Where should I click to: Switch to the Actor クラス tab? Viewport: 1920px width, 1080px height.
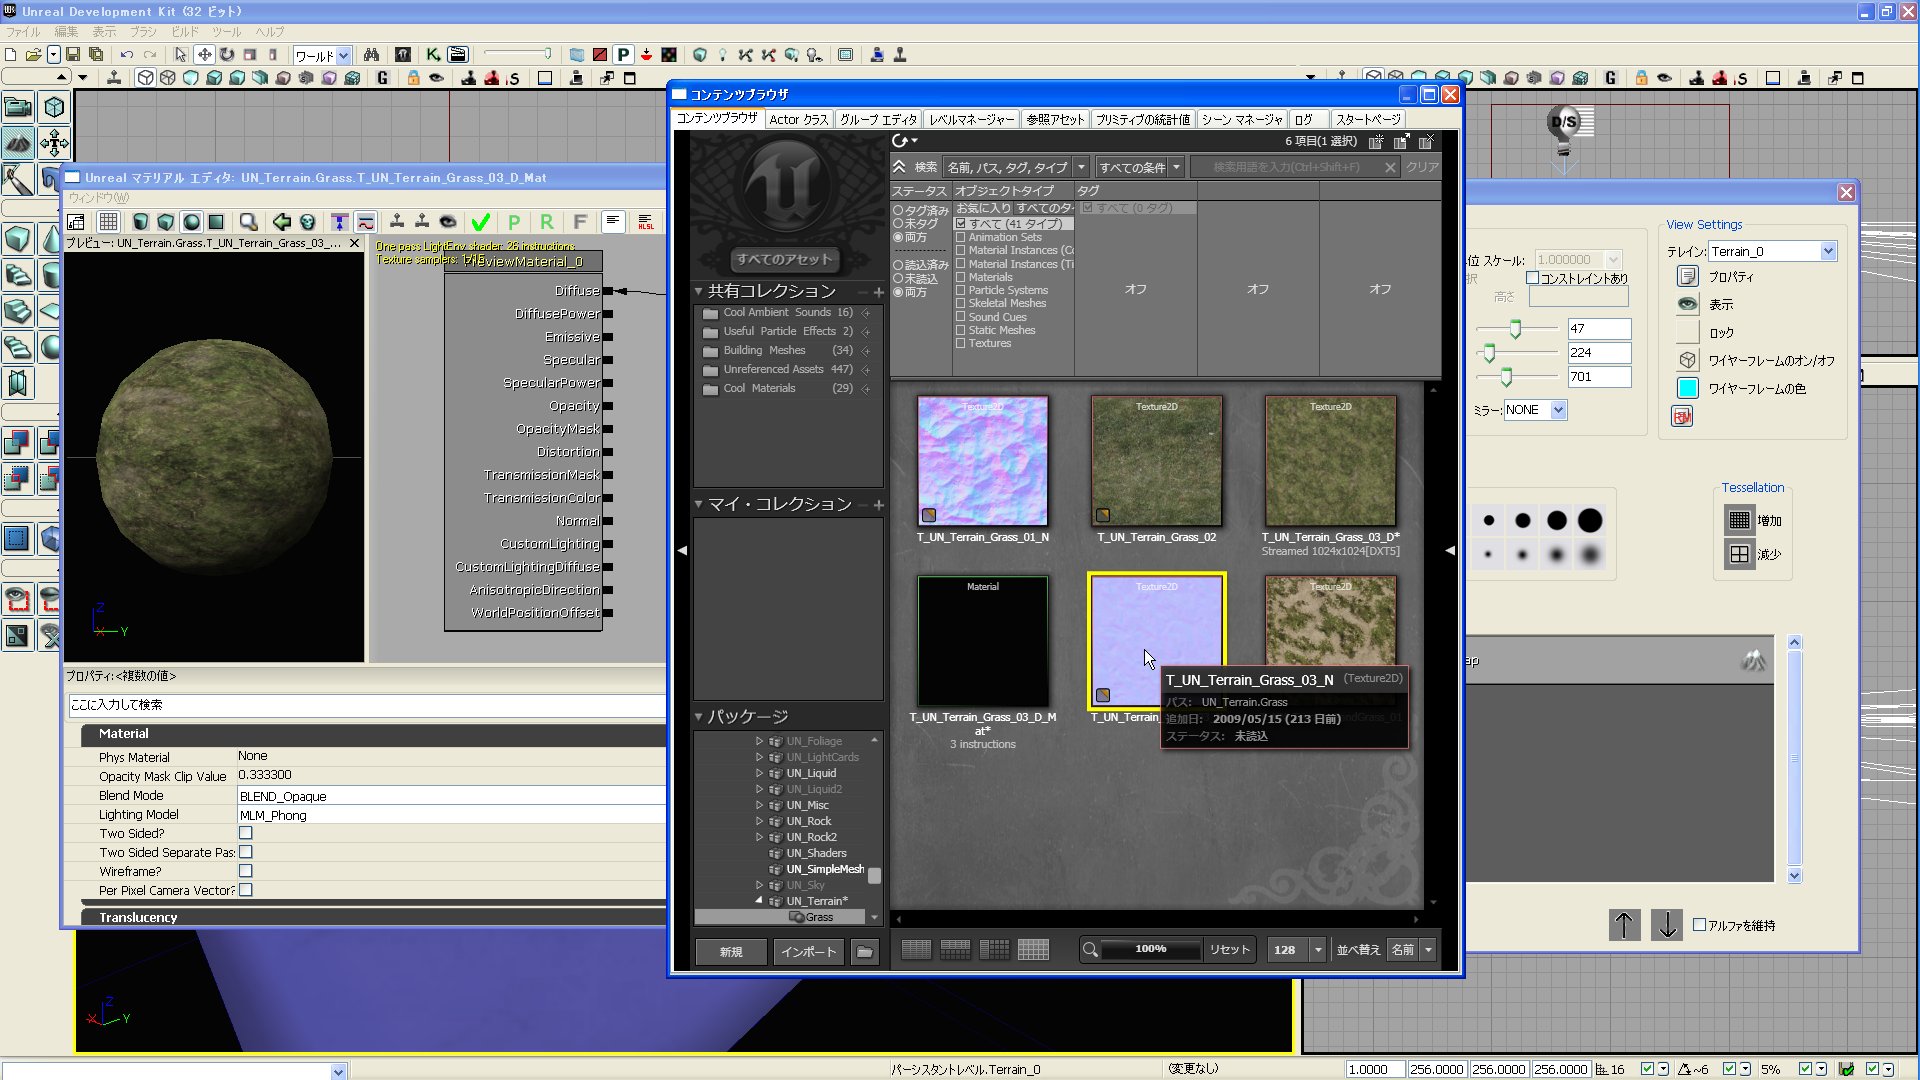[798, 119]
